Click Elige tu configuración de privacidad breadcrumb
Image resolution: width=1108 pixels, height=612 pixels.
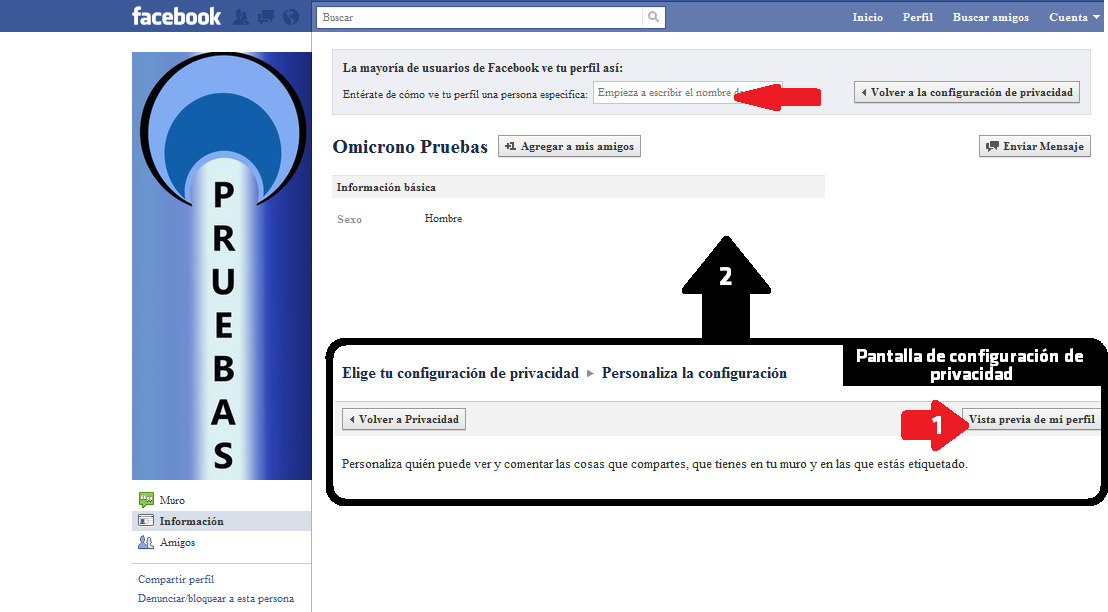pyautogui.click(x=460, y=373)
